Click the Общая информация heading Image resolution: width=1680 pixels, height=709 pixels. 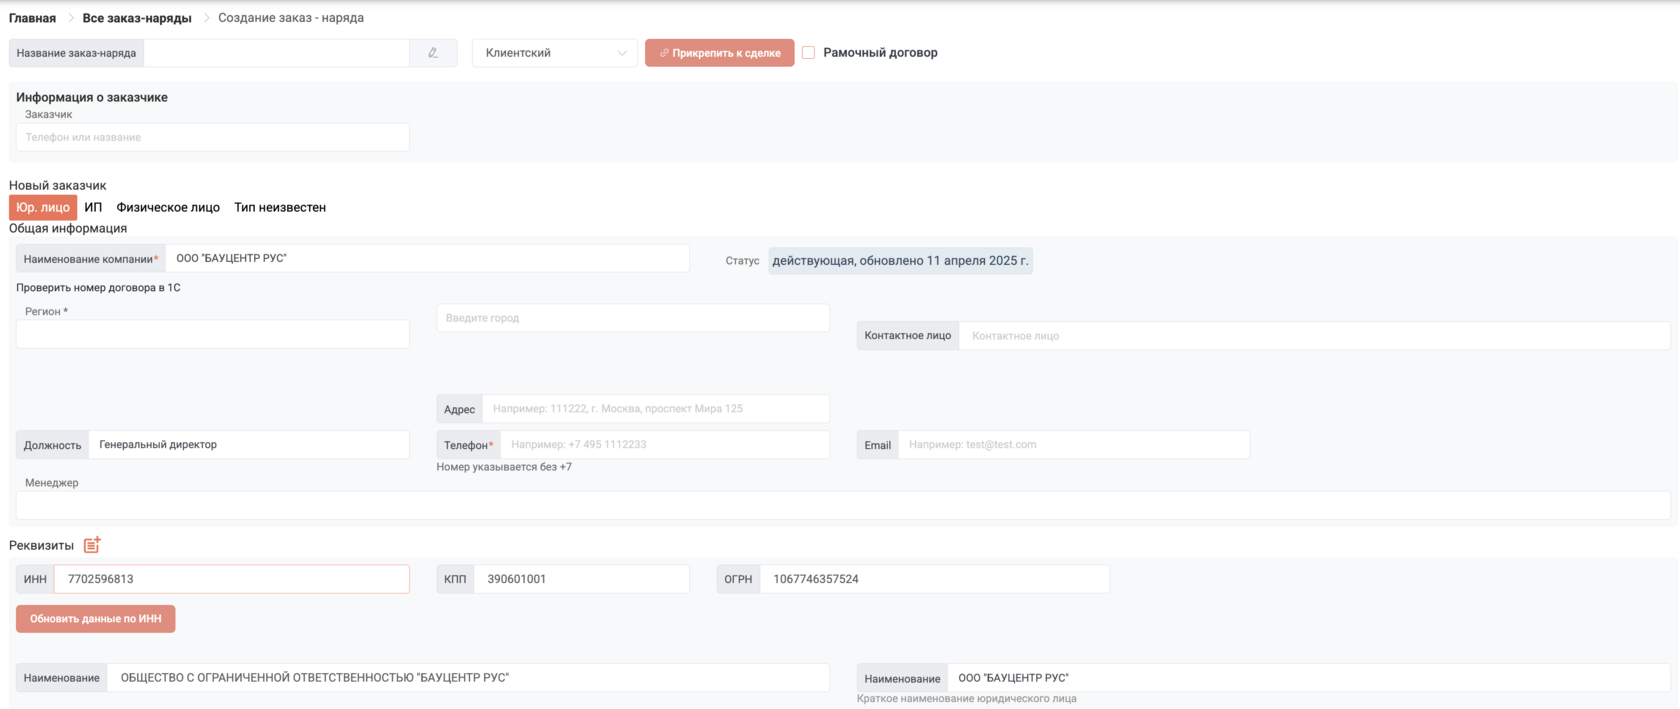pyautogui.click(x=68, y=228)
